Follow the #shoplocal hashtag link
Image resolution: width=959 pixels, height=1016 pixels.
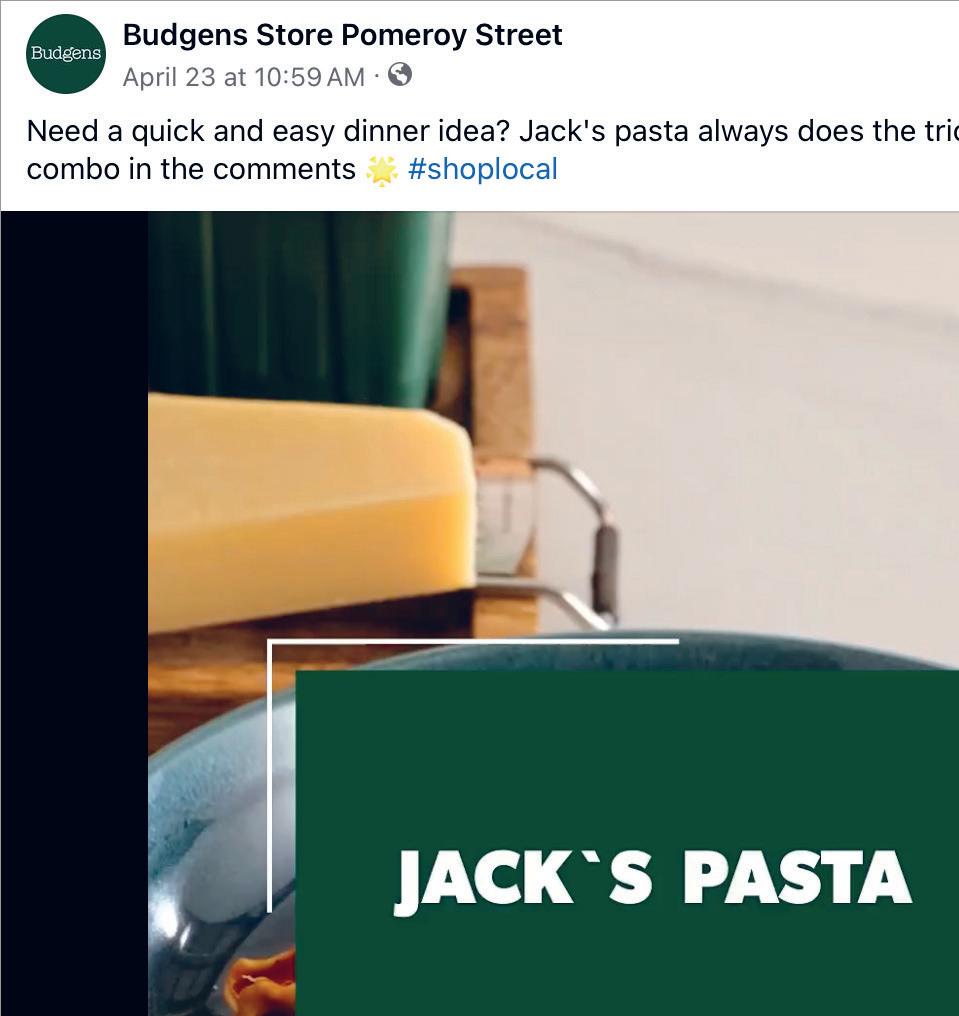(x=482, y=170)
